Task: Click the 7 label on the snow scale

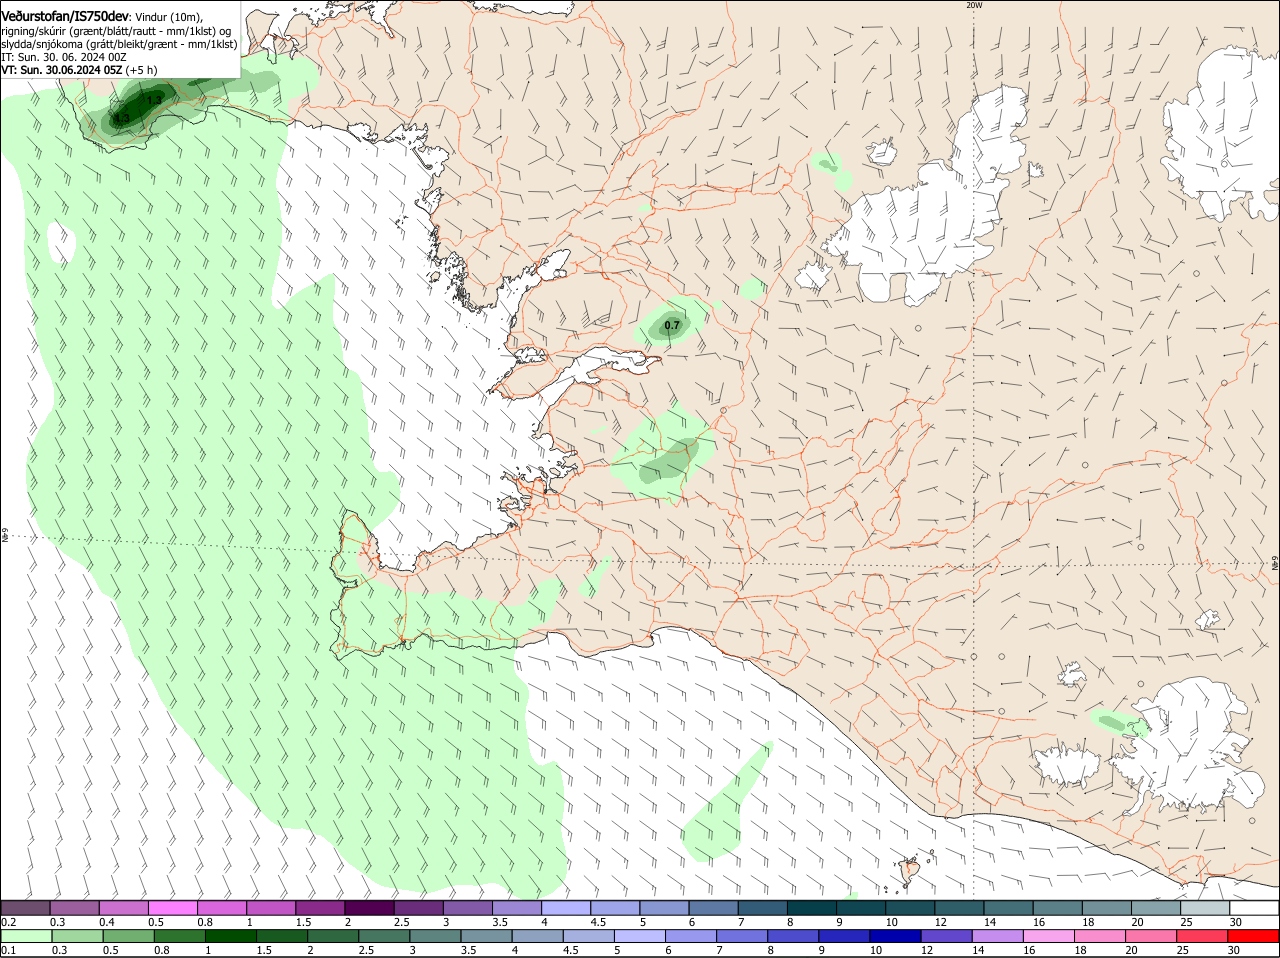Action: [740, 922]
